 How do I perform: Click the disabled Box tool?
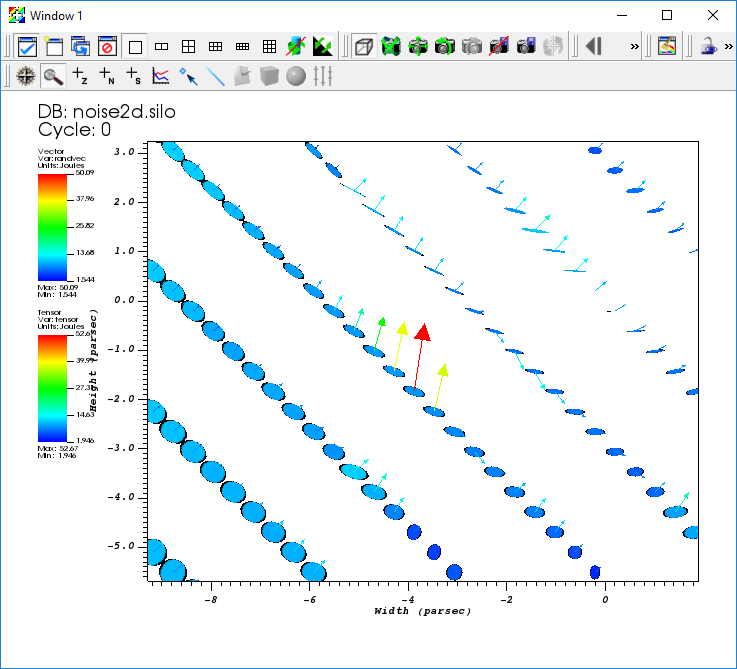pyautogui.click(x=269, y=76)
